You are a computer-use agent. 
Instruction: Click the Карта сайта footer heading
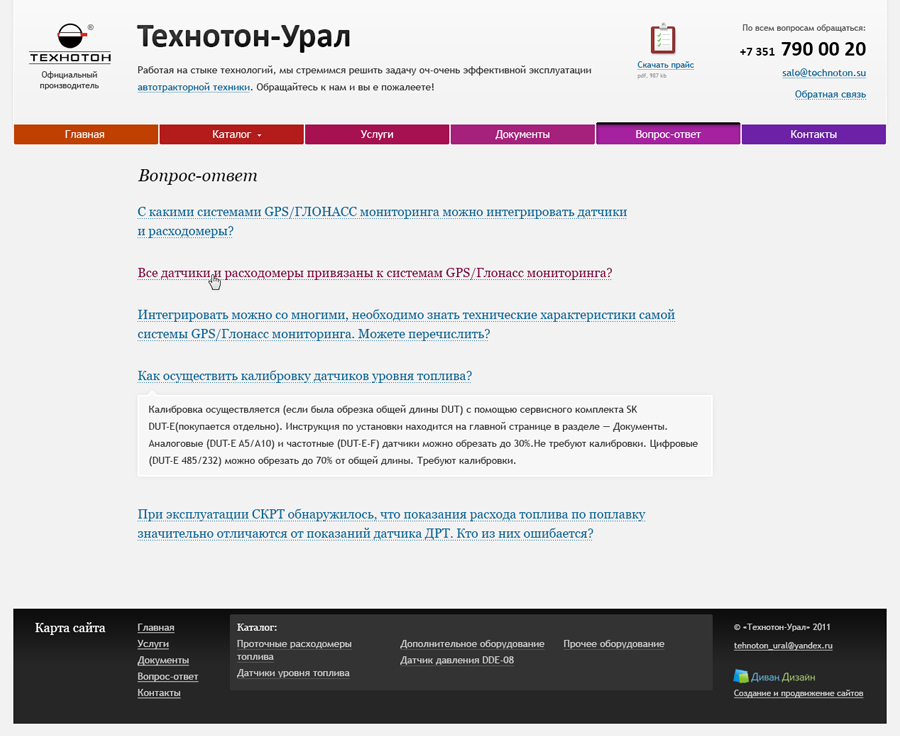pos(70,627)
